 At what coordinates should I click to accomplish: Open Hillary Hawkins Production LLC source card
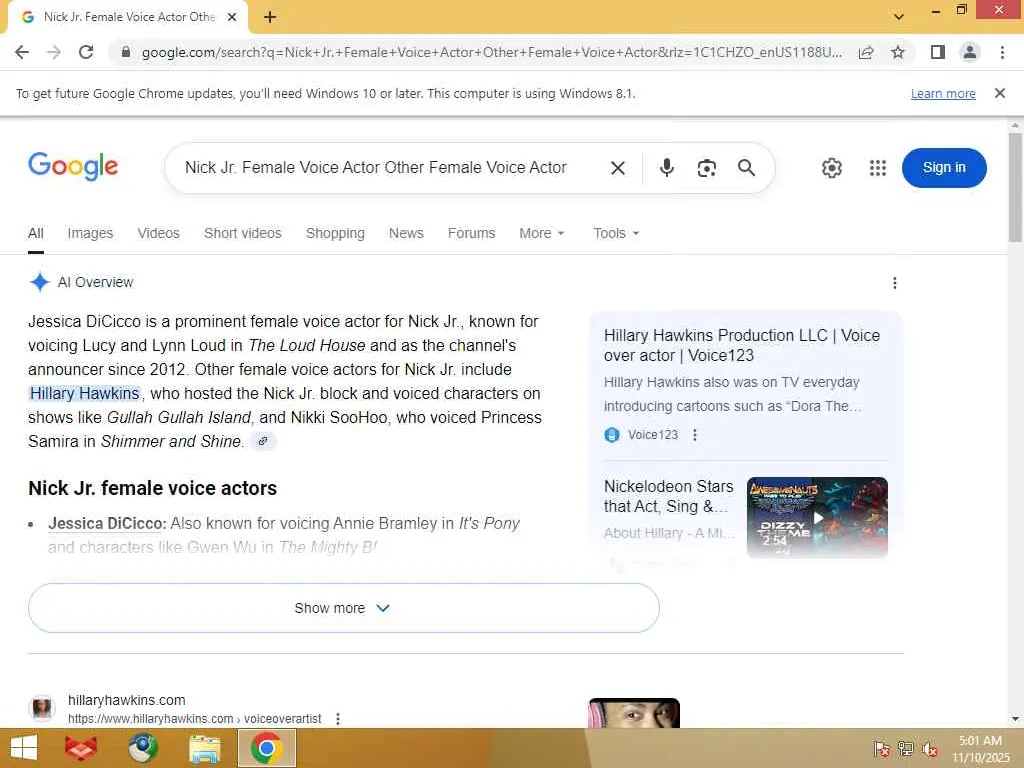pyautogui.click(x=742, y=345)
